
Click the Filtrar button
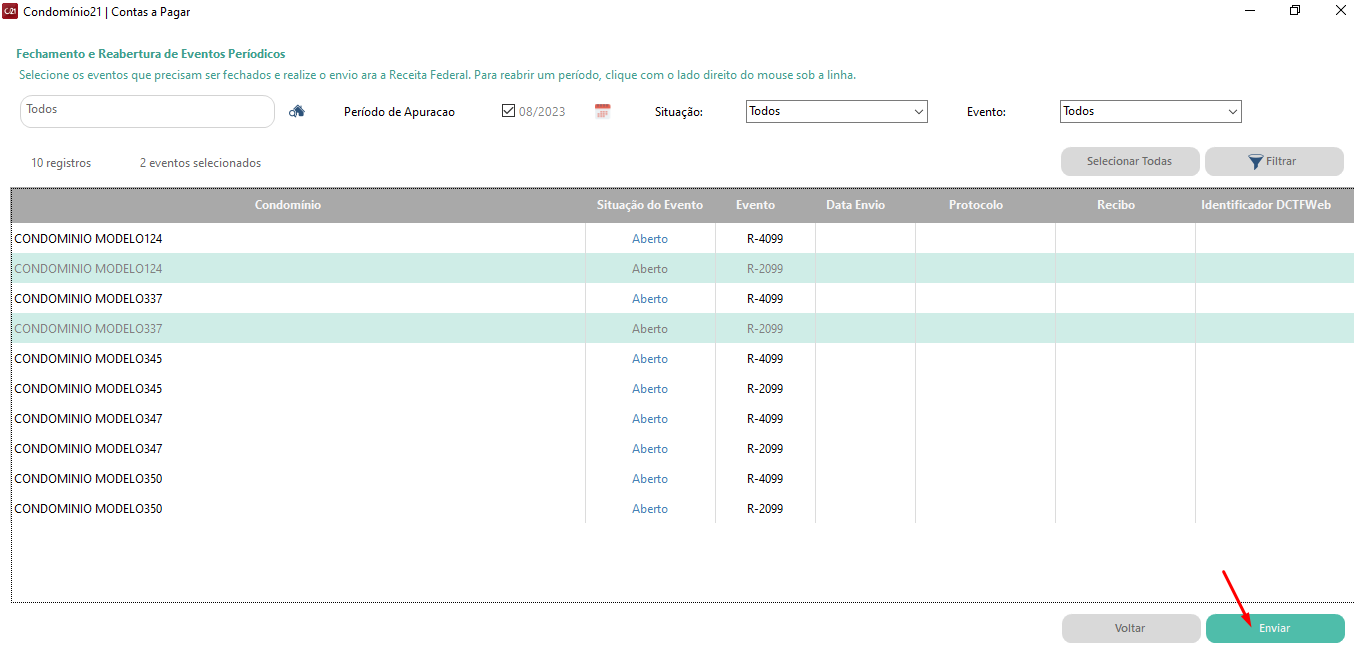point(1274,161)
